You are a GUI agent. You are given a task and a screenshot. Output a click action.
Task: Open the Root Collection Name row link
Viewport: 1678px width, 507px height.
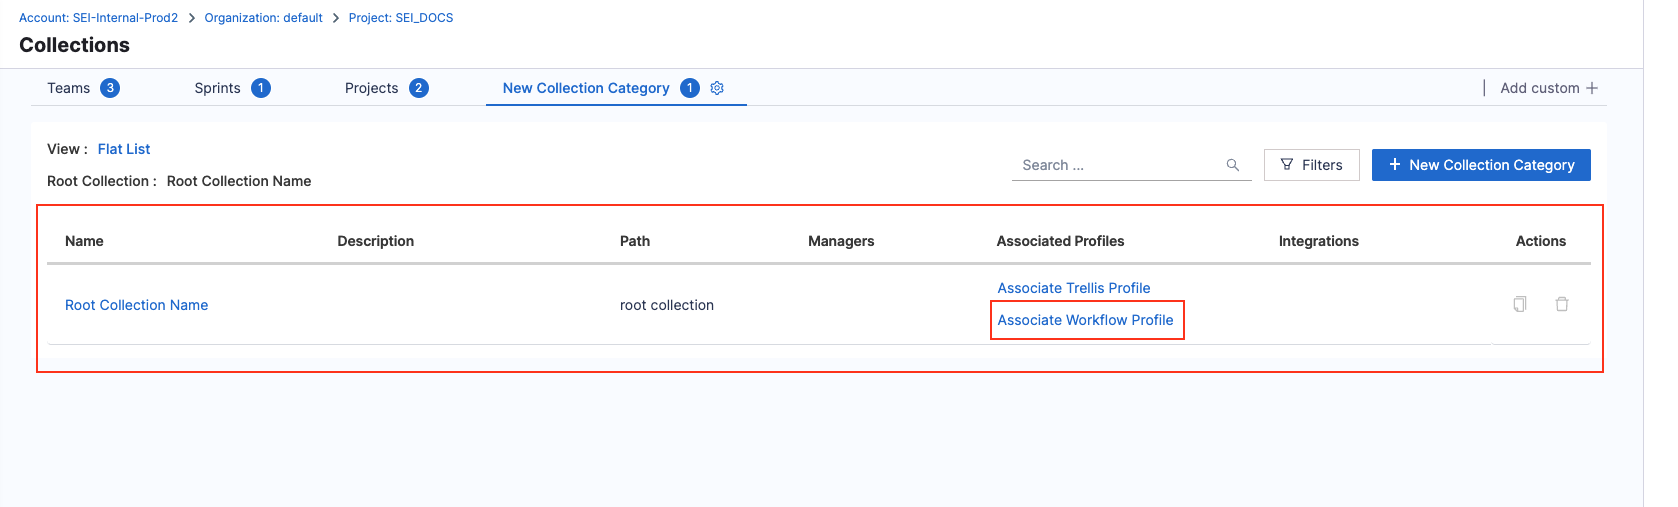click(x=136, y=305)
